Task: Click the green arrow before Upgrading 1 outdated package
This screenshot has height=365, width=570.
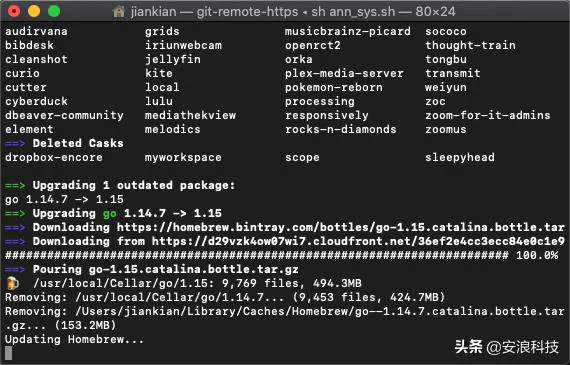Action: pyautogui.click(x=15, y=186)
